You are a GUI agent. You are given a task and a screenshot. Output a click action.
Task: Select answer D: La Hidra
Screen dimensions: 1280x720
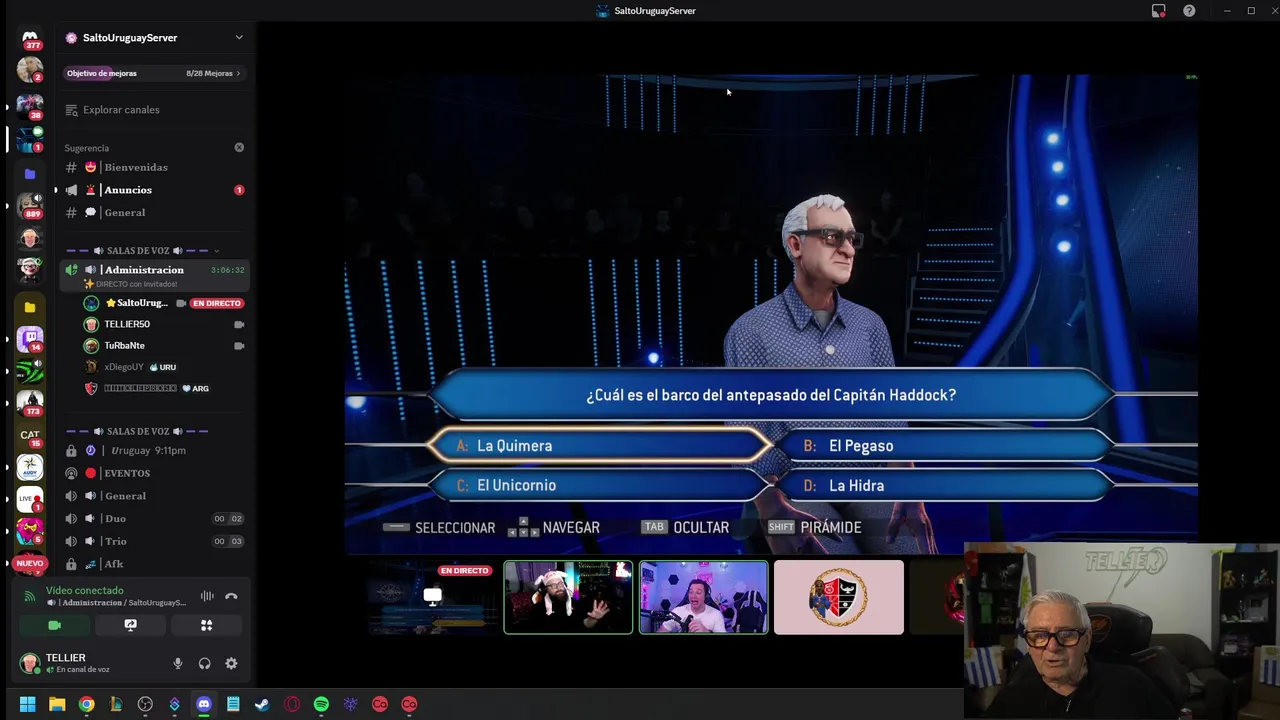[x=945, y=485]
